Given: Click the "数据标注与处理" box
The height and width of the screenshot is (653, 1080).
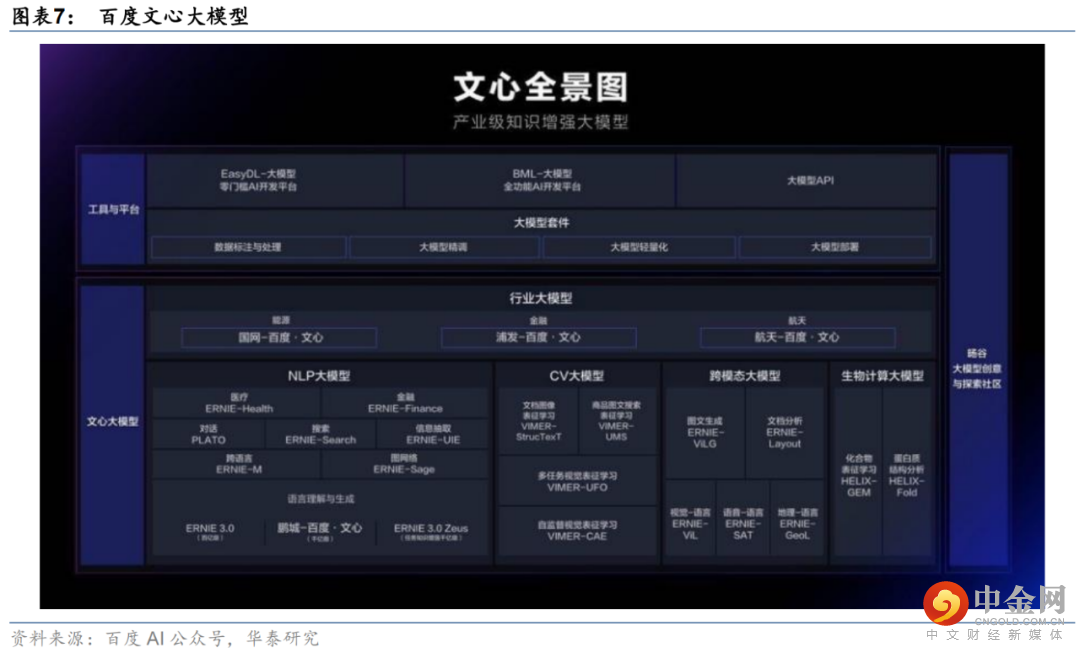Looking at the screenshot, I should (248, 247).
